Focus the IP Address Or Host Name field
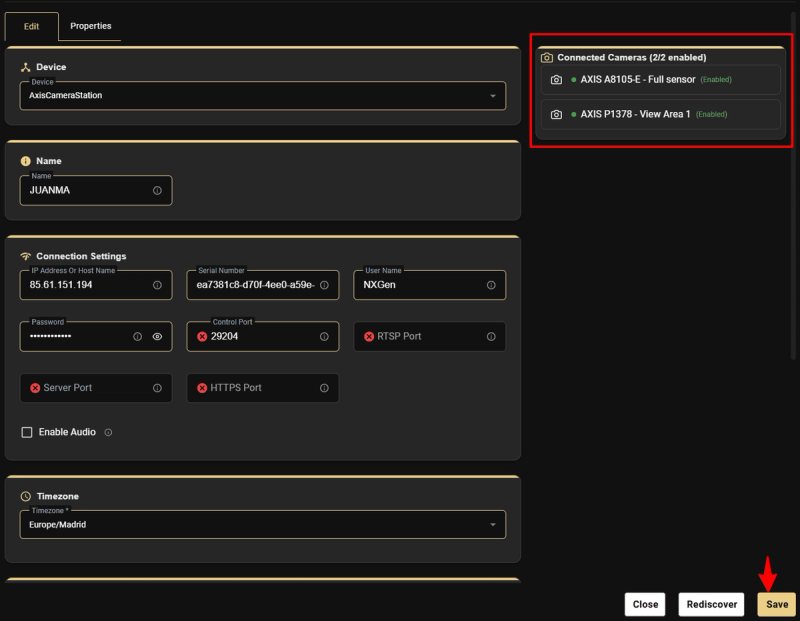 point(96,285)
